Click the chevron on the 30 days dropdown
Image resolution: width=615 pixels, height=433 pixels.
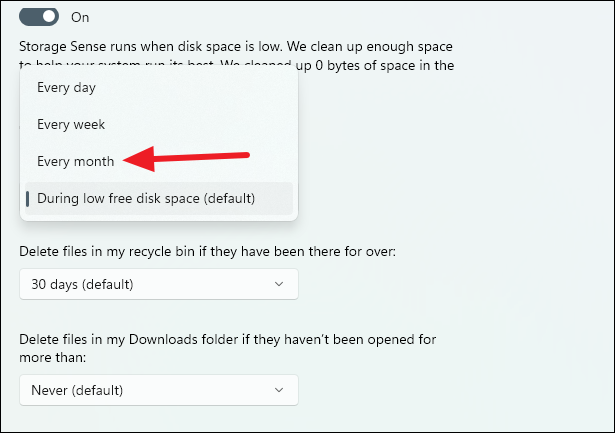[279, 285]
